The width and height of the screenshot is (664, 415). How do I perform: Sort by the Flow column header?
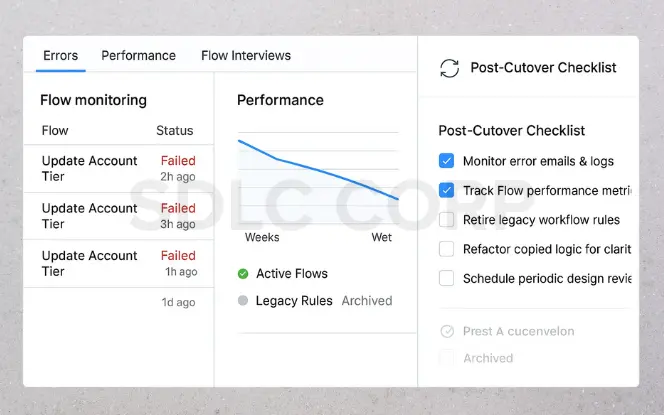[55, 131]
